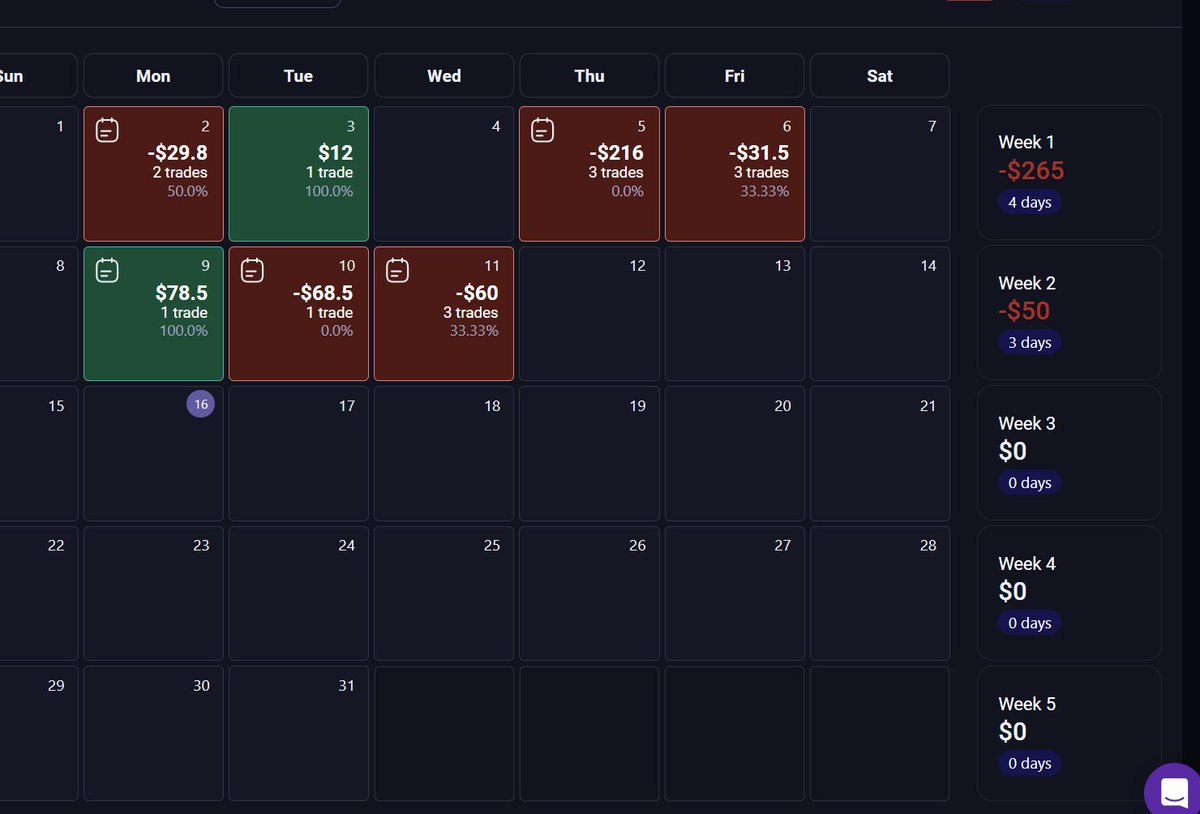
Task: Select empty day 30 cell
Action: 153,734
